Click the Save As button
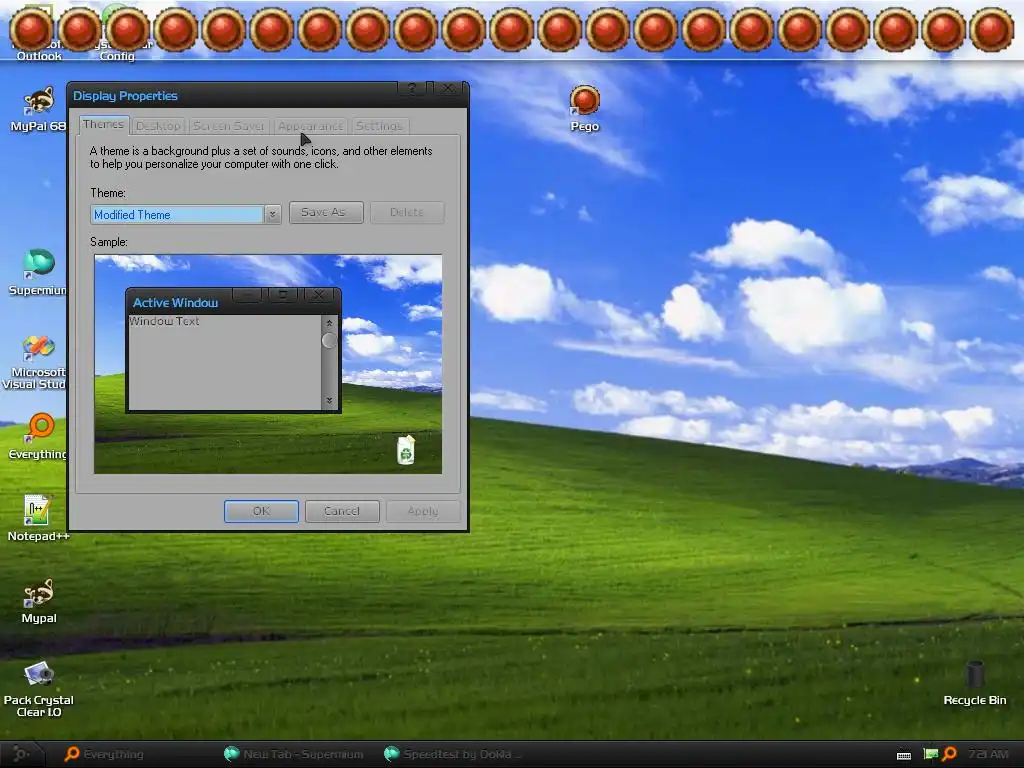Image resolution: width=1024 pixels, height=768 pixels. pyautogui.click(x=326, y=212)
